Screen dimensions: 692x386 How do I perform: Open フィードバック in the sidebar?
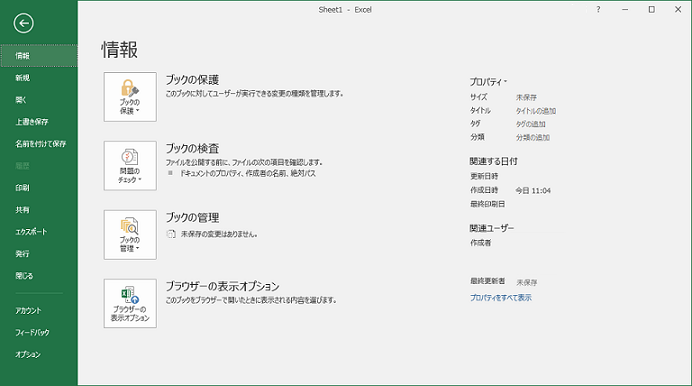[x=39, y=333]
